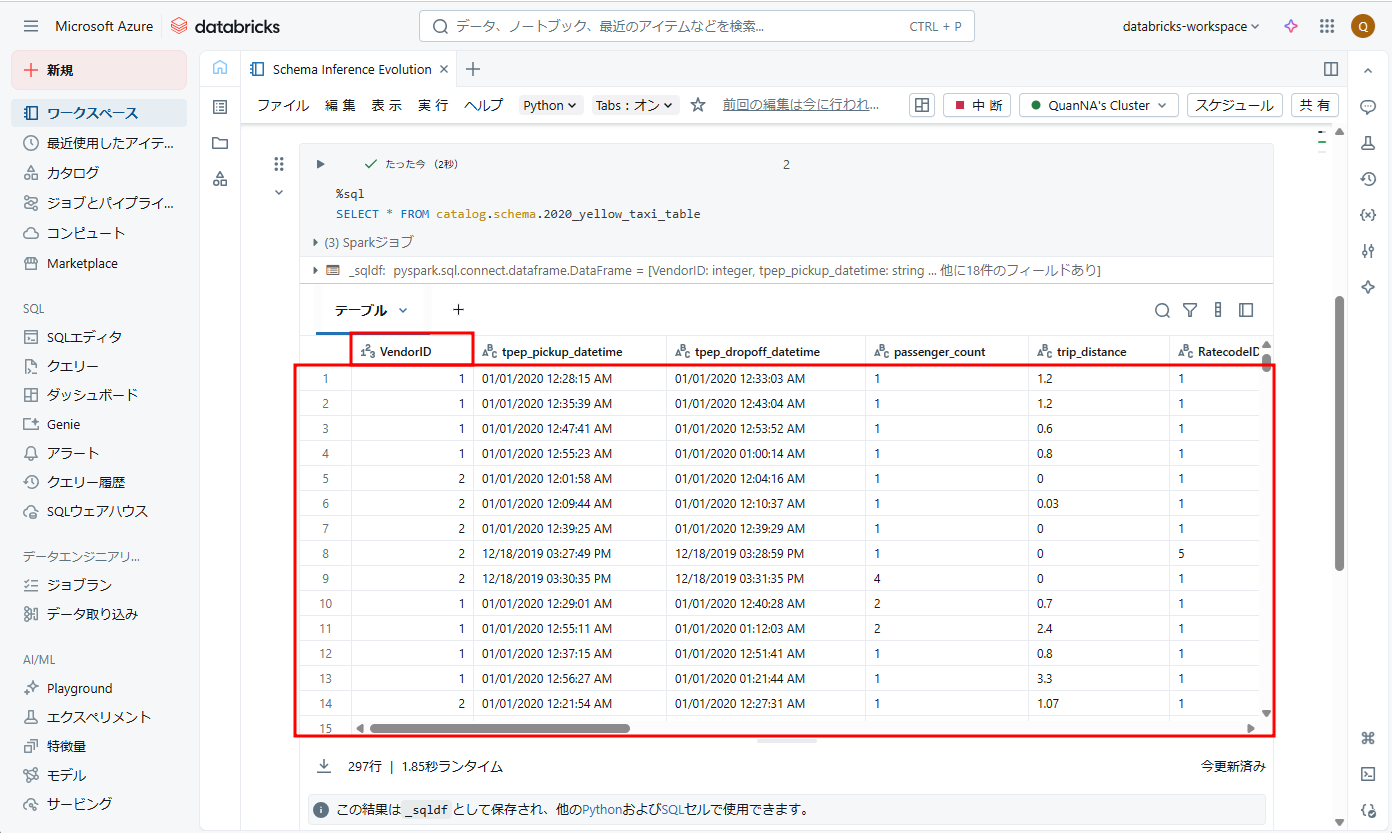The height and width of the screenshot is (833, 1392).
Task: Open the Python language dropdown
Action: 551,105
